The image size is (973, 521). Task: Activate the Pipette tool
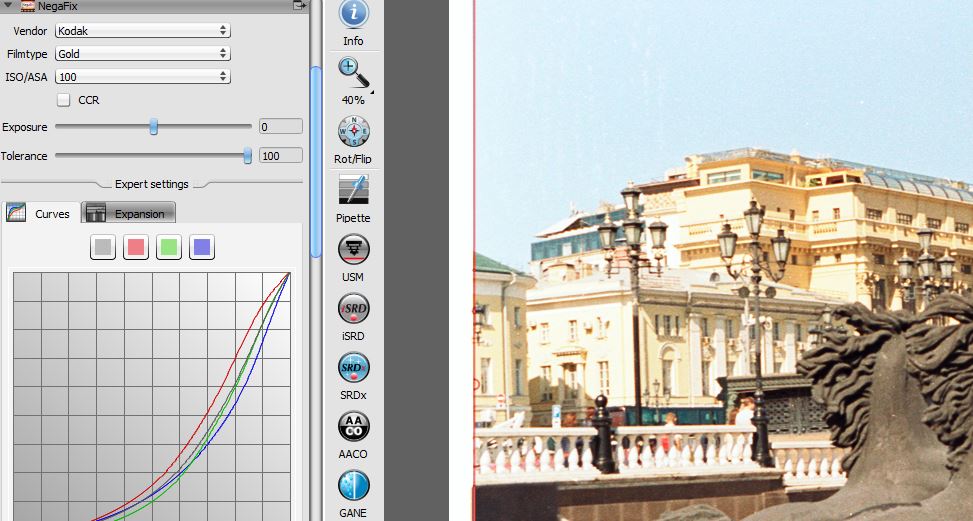[x=353, y=190]
